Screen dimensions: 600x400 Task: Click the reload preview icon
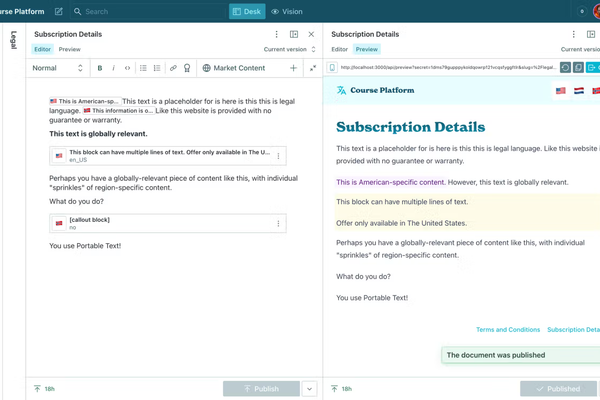(566, 68)
